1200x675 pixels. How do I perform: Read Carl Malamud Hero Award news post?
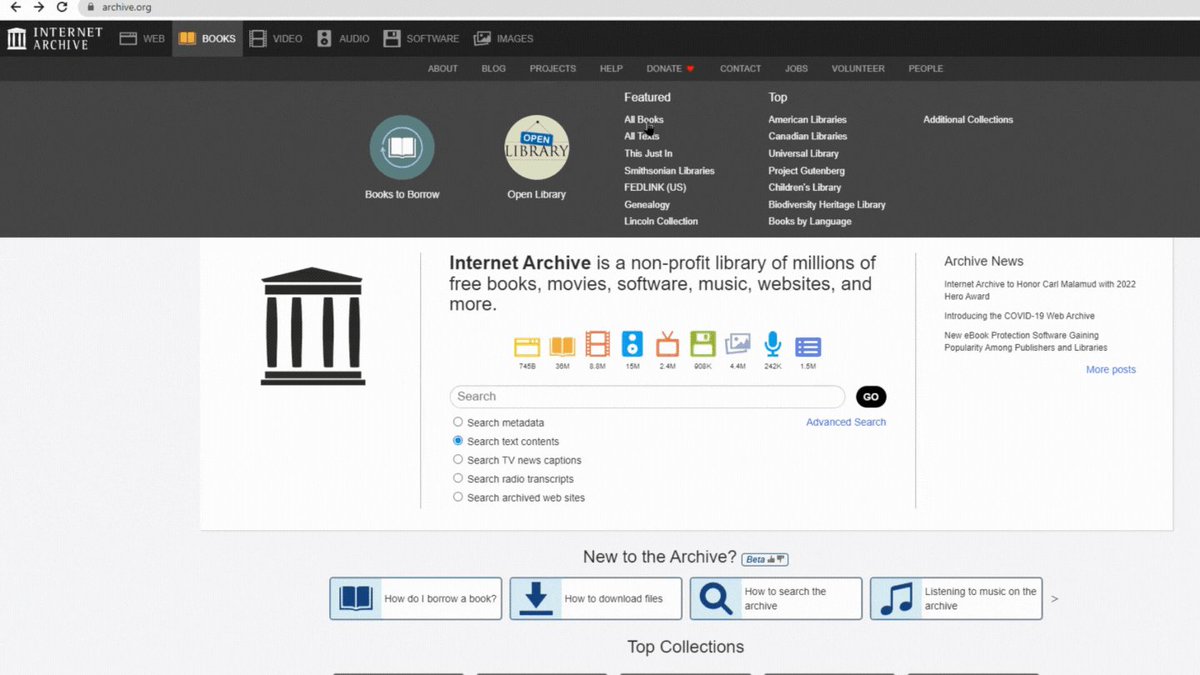point(1040,290)
